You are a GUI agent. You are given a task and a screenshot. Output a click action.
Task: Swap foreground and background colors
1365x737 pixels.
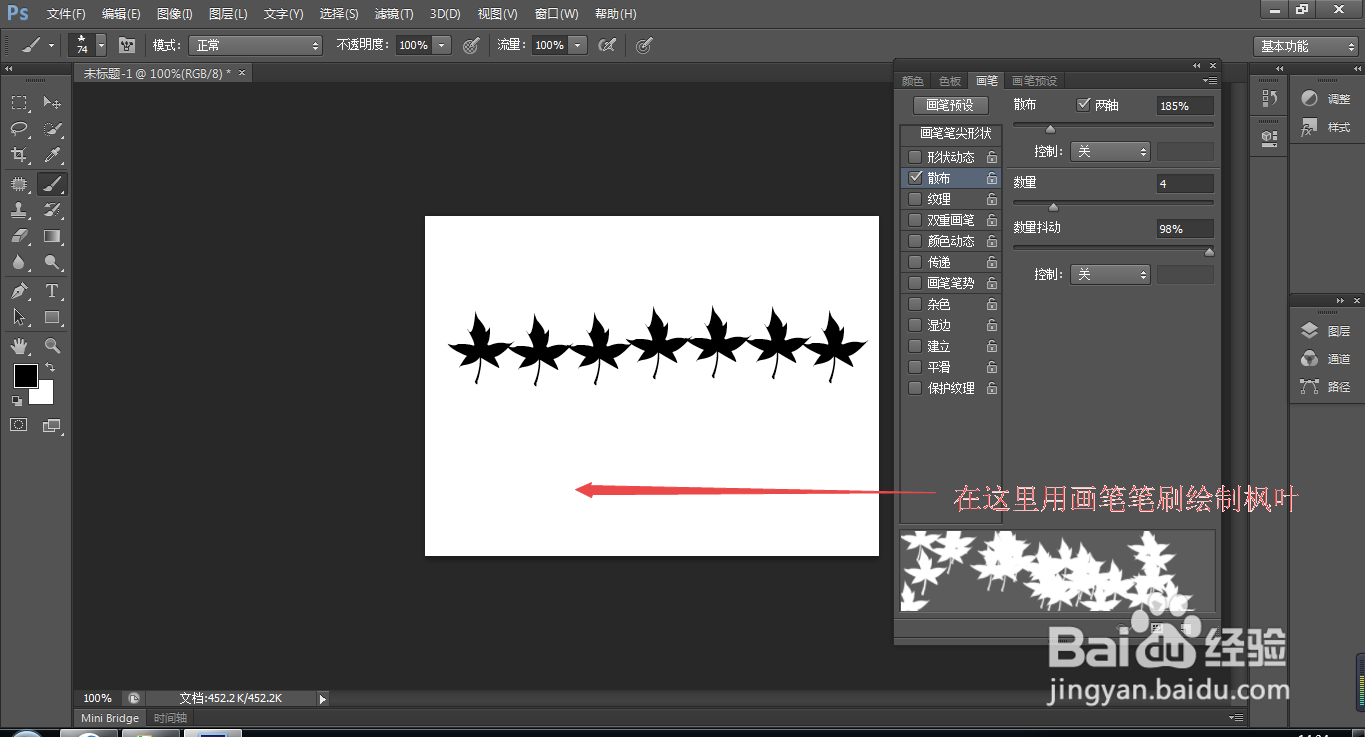tap(50, 368)
